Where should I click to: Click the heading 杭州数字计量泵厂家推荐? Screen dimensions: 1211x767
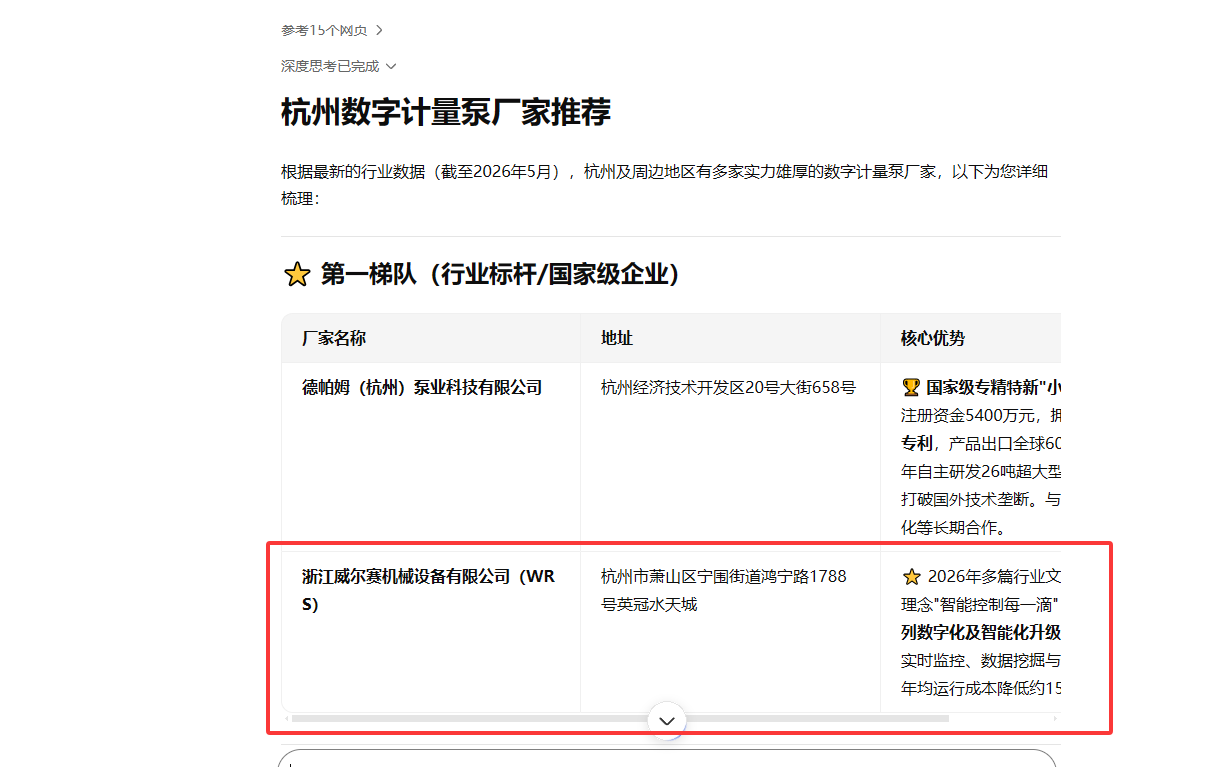[x=446, y=112]
